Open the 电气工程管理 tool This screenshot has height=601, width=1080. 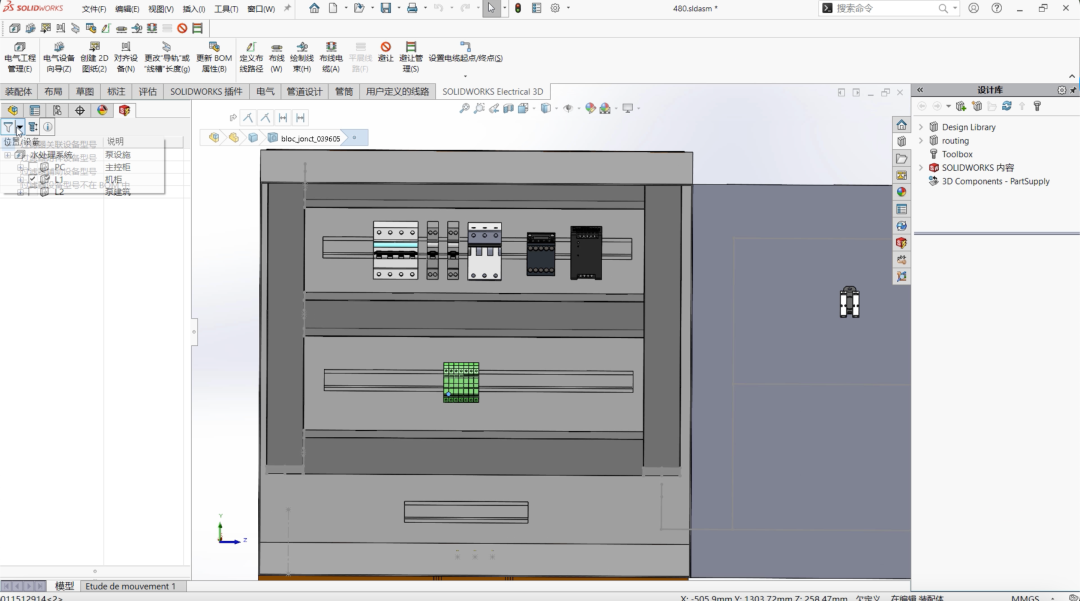20,58
